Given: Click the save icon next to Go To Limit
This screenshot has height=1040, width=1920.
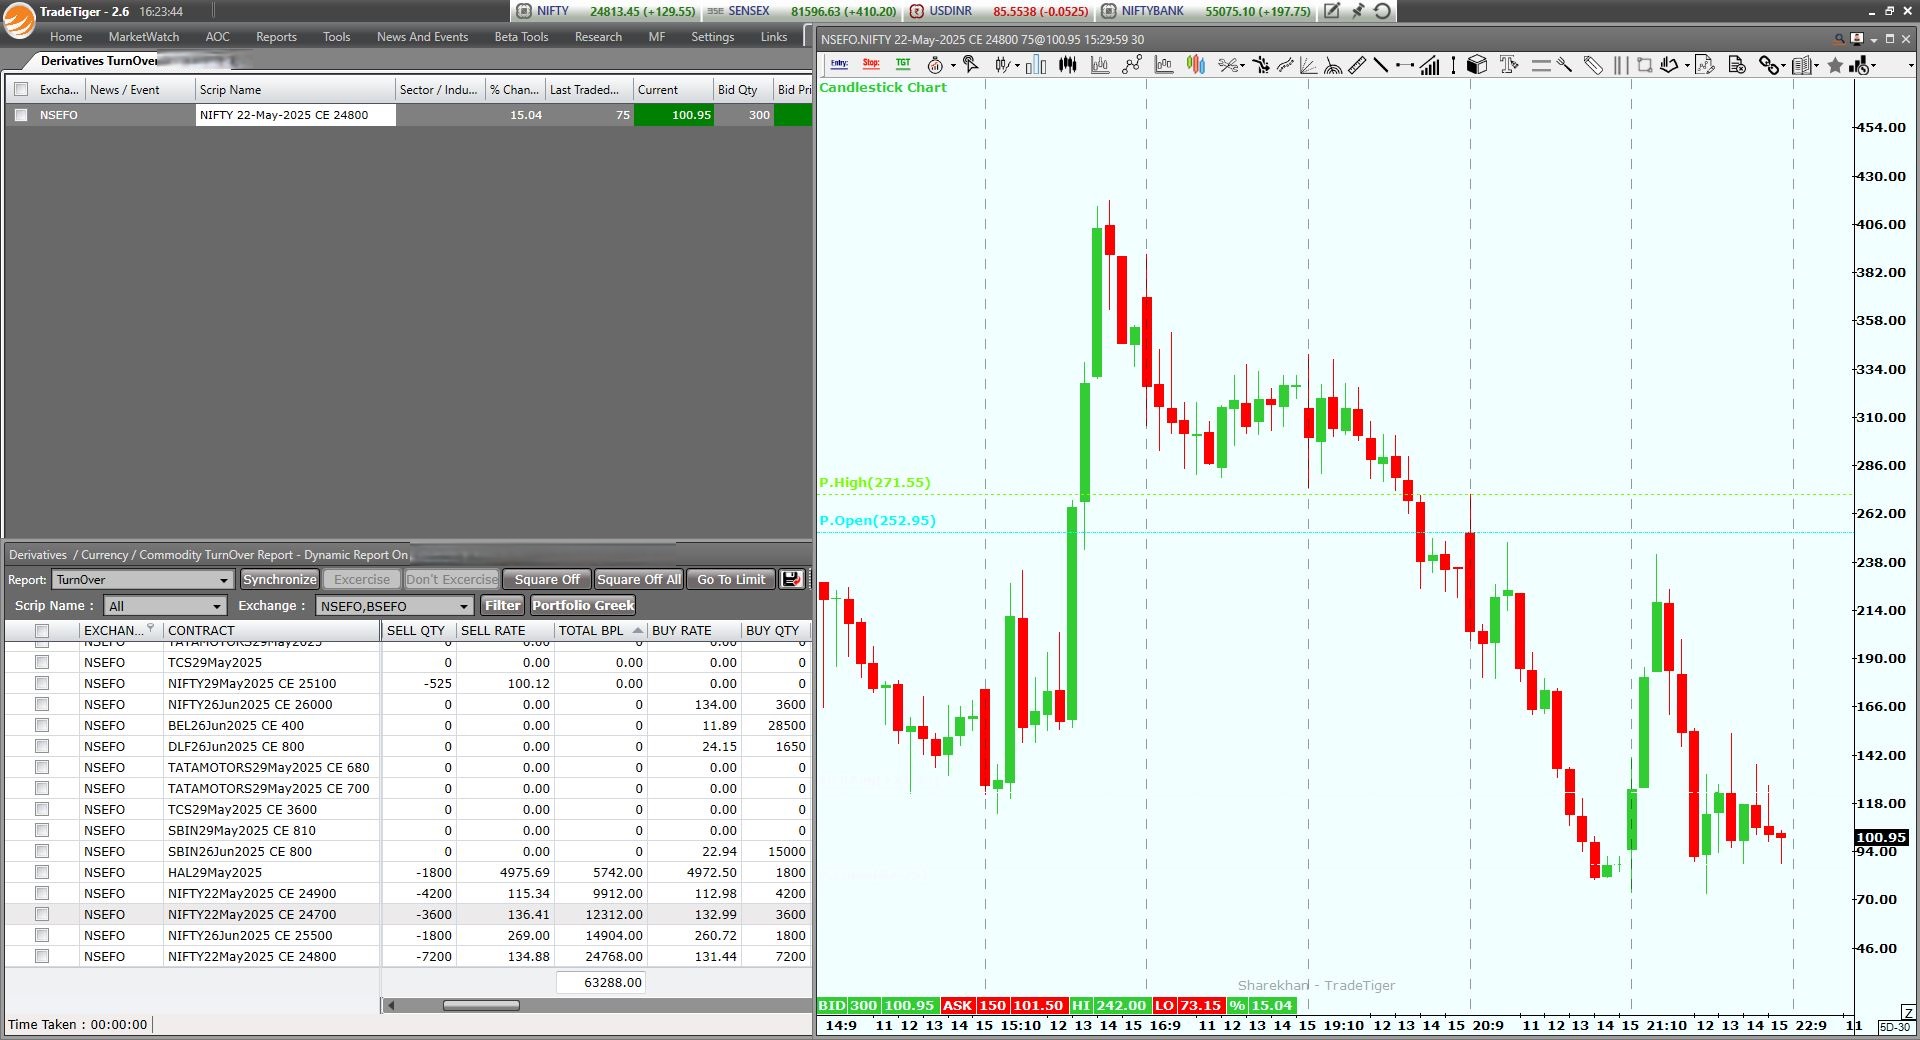Looking at the screenshot, I should (792, 579).
